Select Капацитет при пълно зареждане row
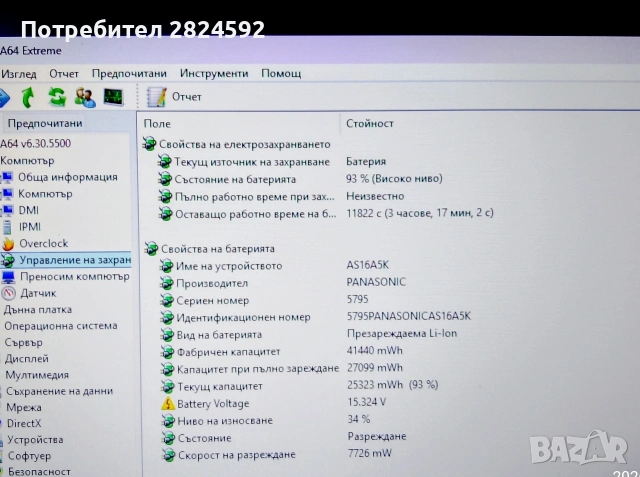The image size is (640, 477). pos(282,368)
